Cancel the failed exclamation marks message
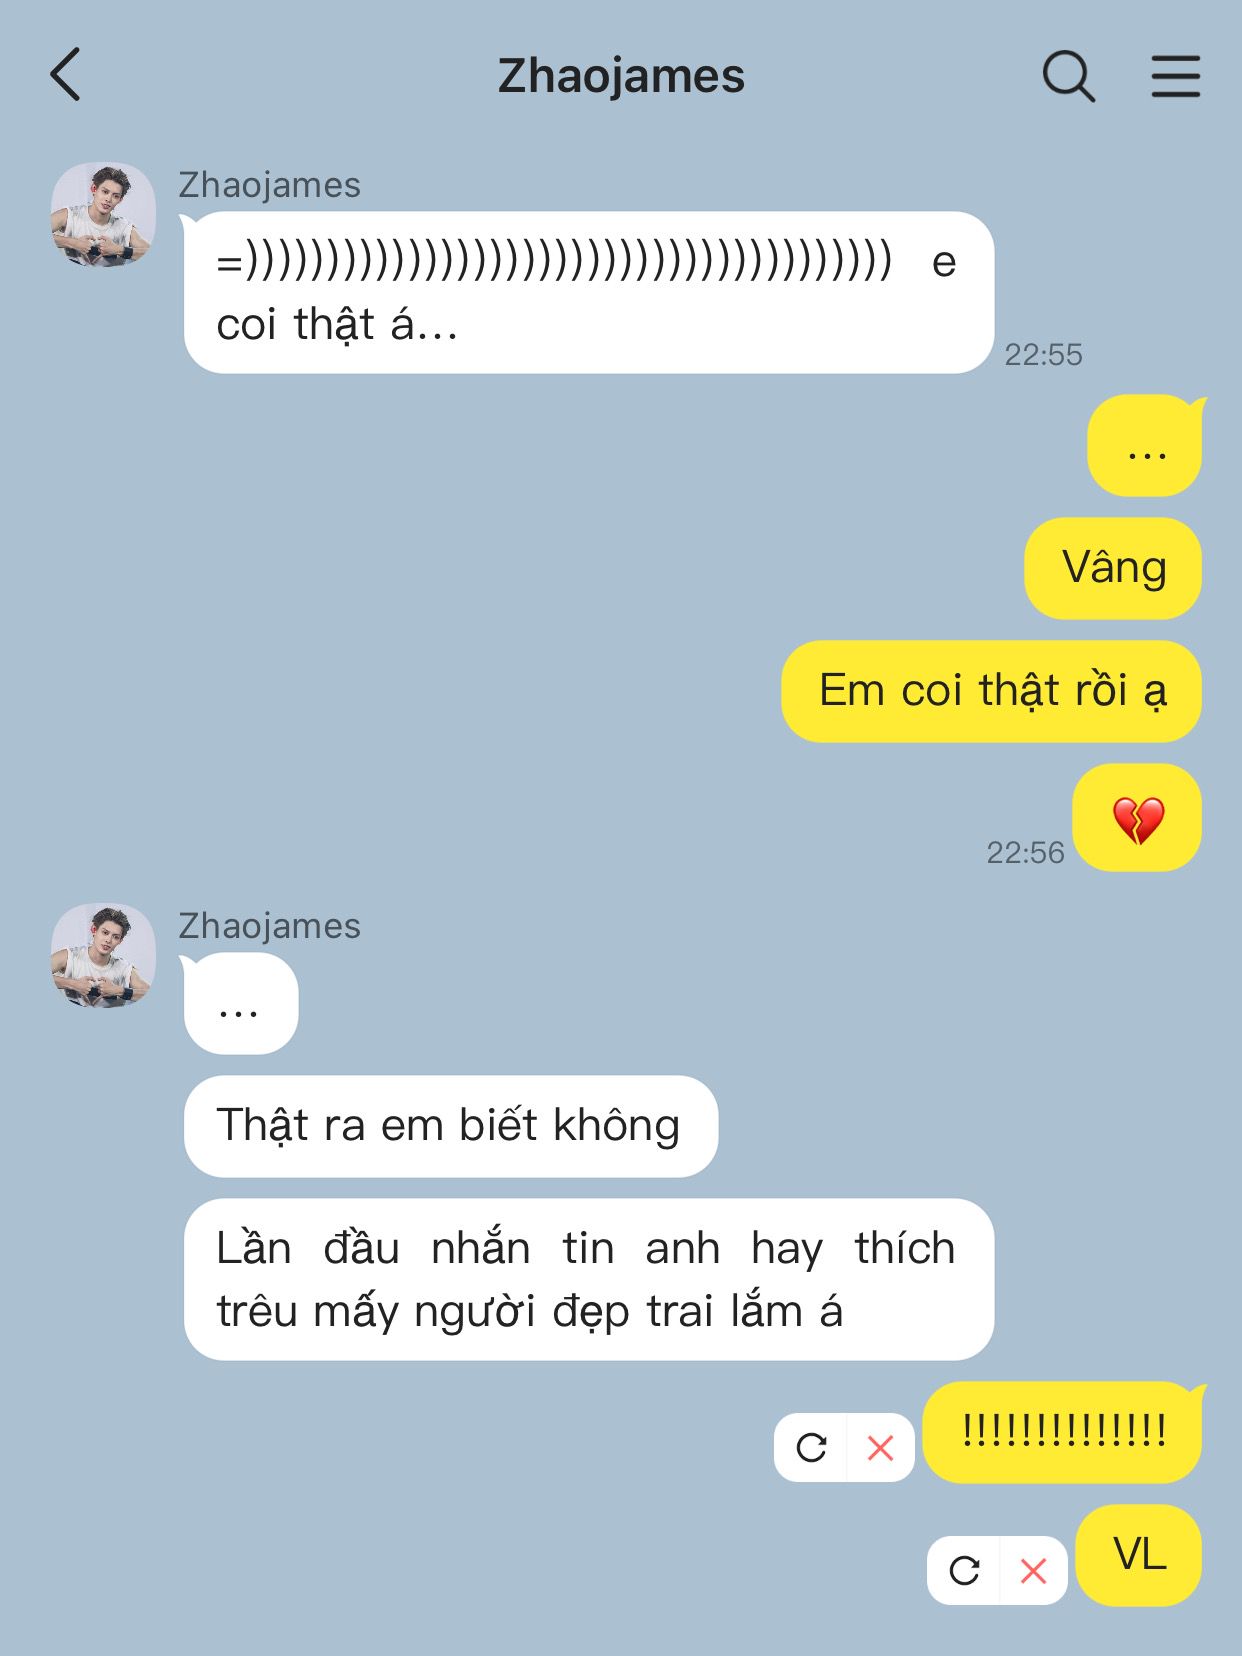 point(880,1447)
